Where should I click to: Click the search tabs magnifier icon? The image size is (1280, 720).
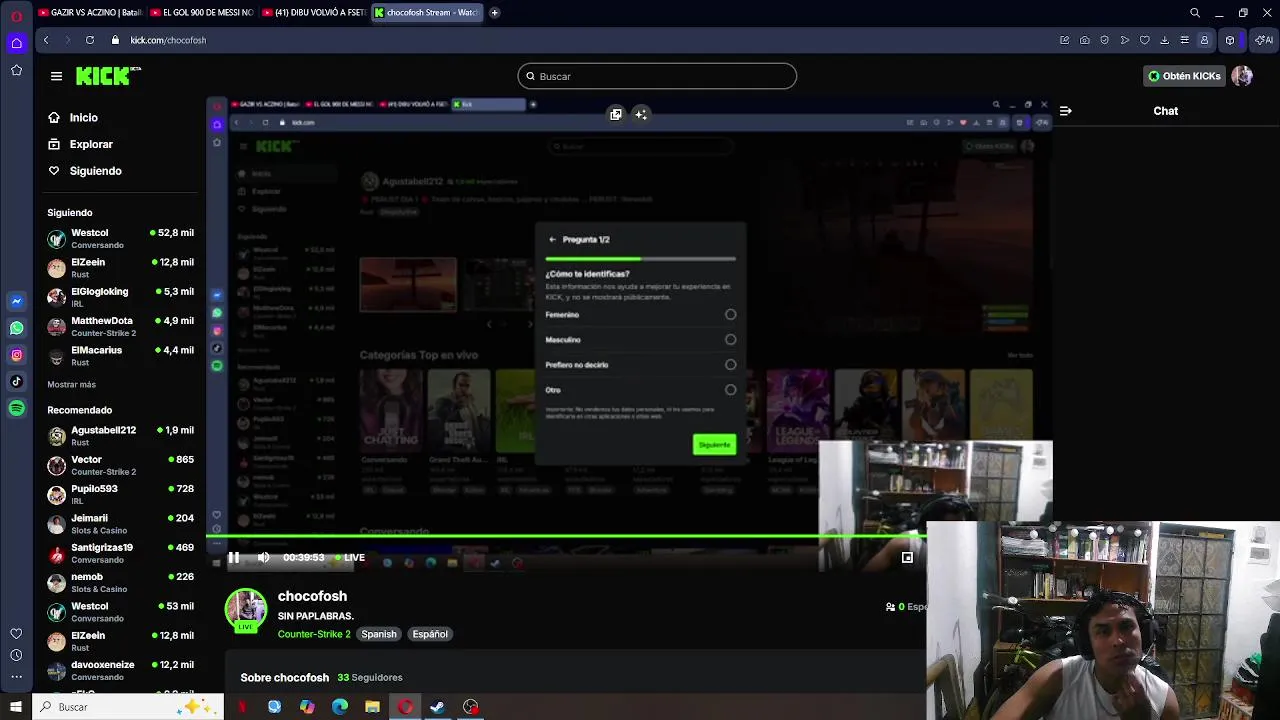[x=1195, y=13]
